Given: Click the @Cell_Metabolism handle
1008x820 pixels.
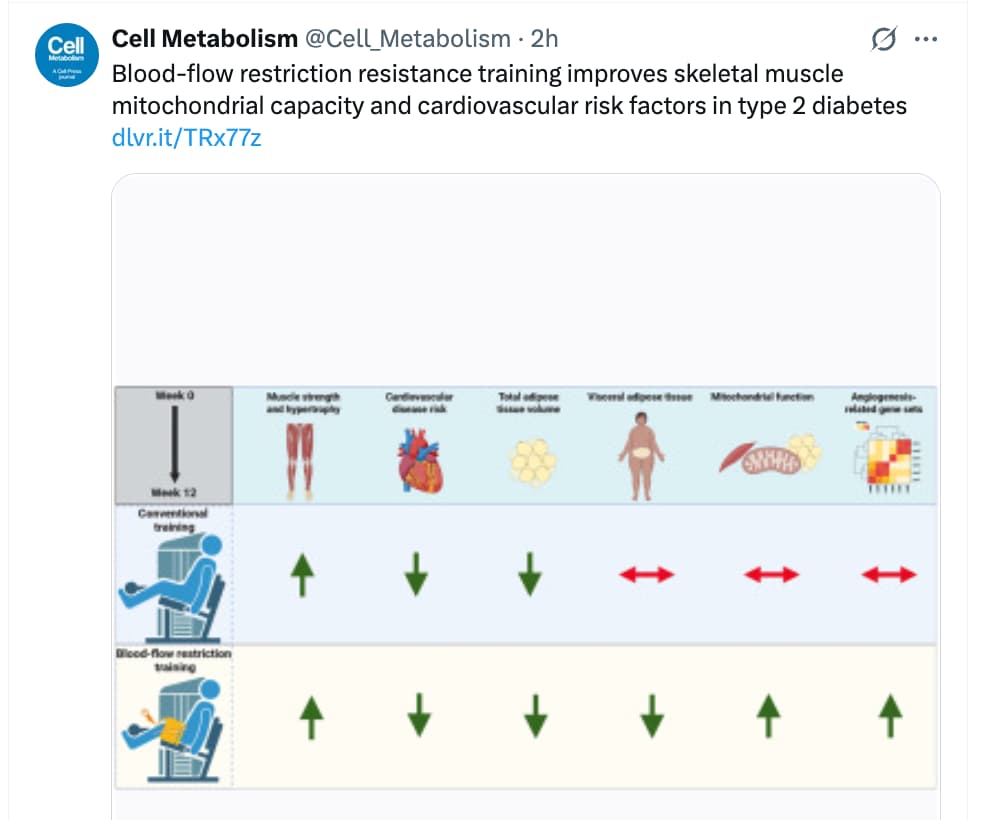Looking at the screenshot, I should pos(407,39).
